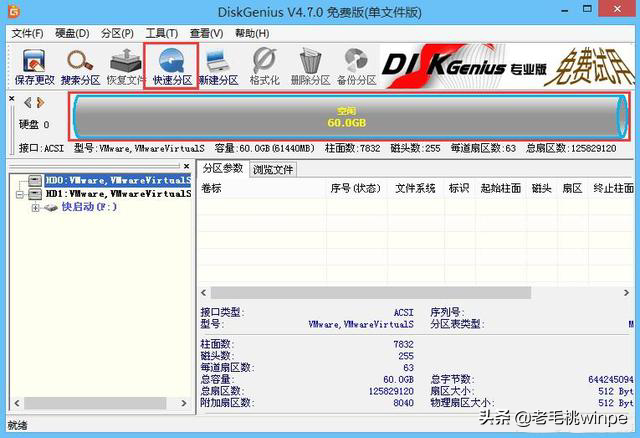Click the 恢复文件 recover files icon
Screen dimensions: 640x438
[x=126, y=65]
